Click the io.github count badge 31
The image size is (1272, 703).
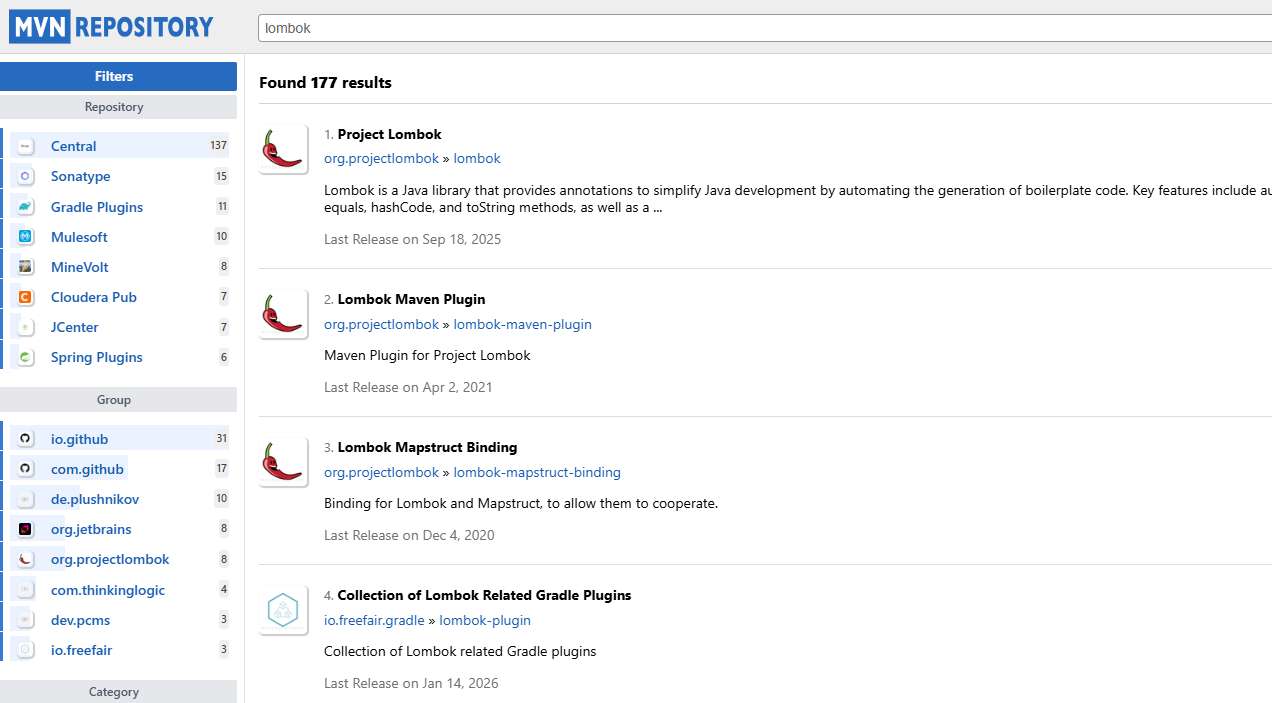[222, 439]
